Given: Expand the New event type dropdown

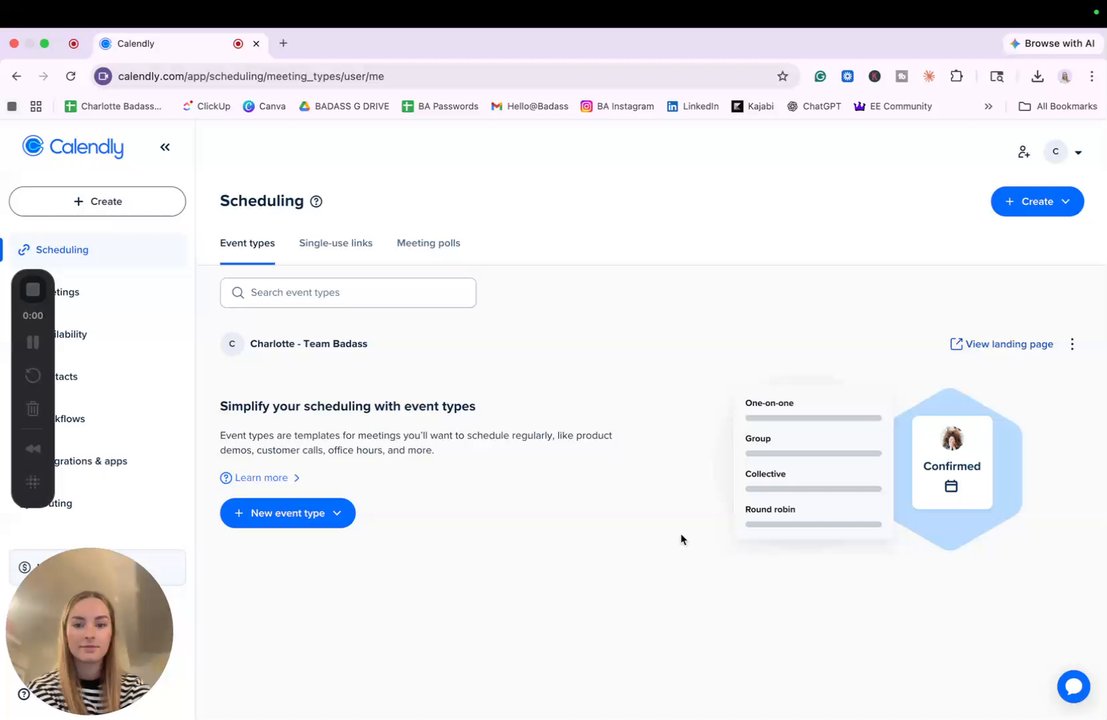Looking at the screenshot, I should (287, 513).
